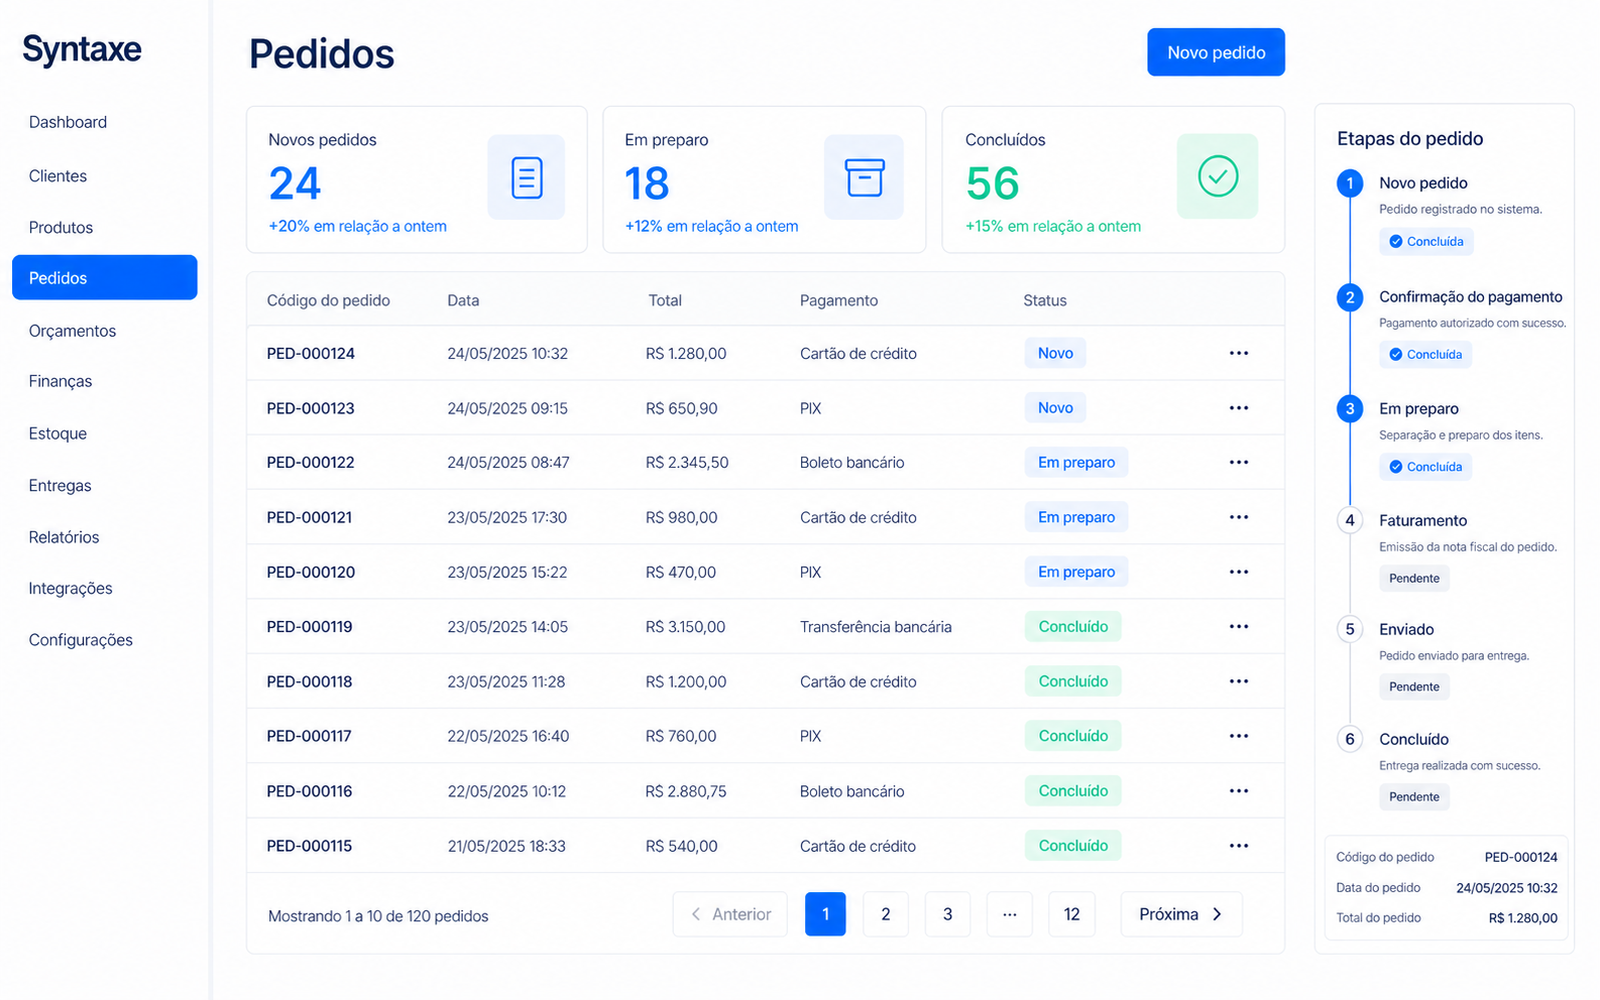Click the Etapas do pedido heading

pos(1410,139)
